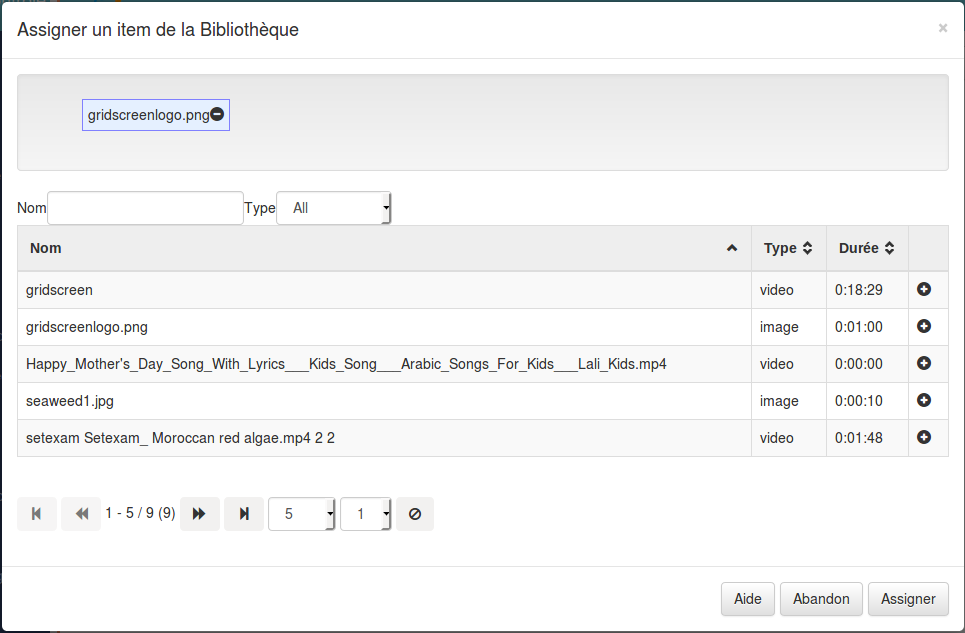Open the items-per-page dropdown showing 5

click(301, 513)
